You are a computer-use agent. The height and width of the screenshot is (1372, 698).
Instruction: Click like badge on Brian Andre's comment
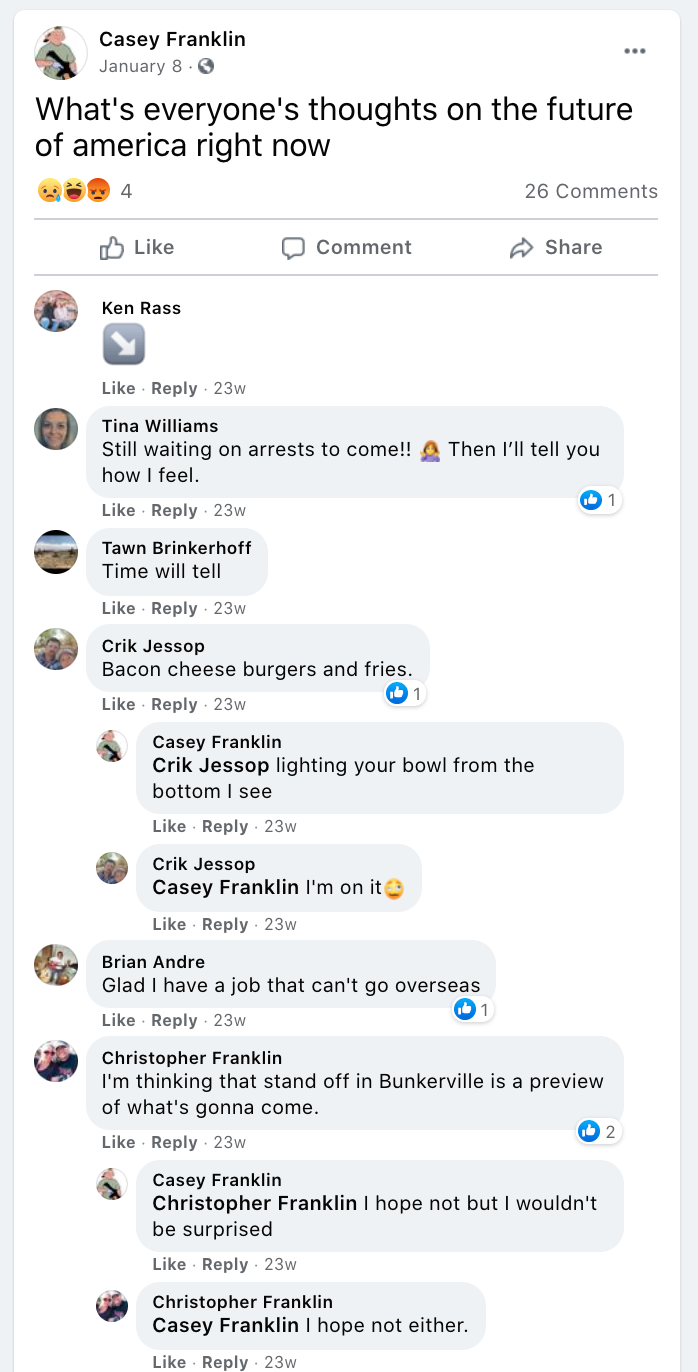point(472,1010)
